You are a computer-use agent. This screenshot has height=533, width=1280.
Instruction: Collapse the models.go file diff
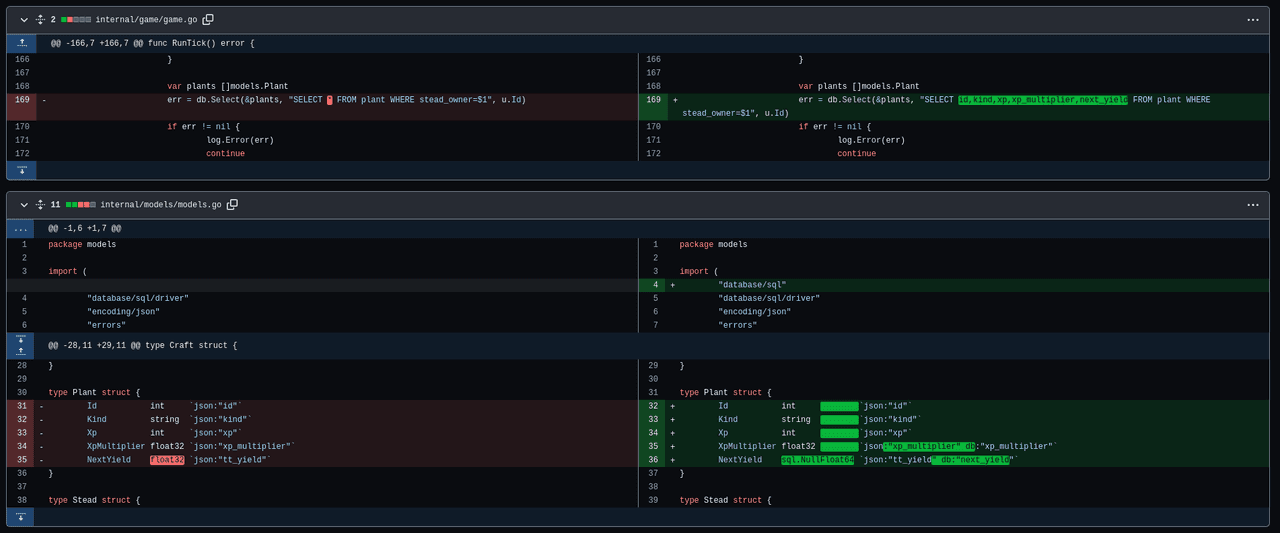[24, 204]
